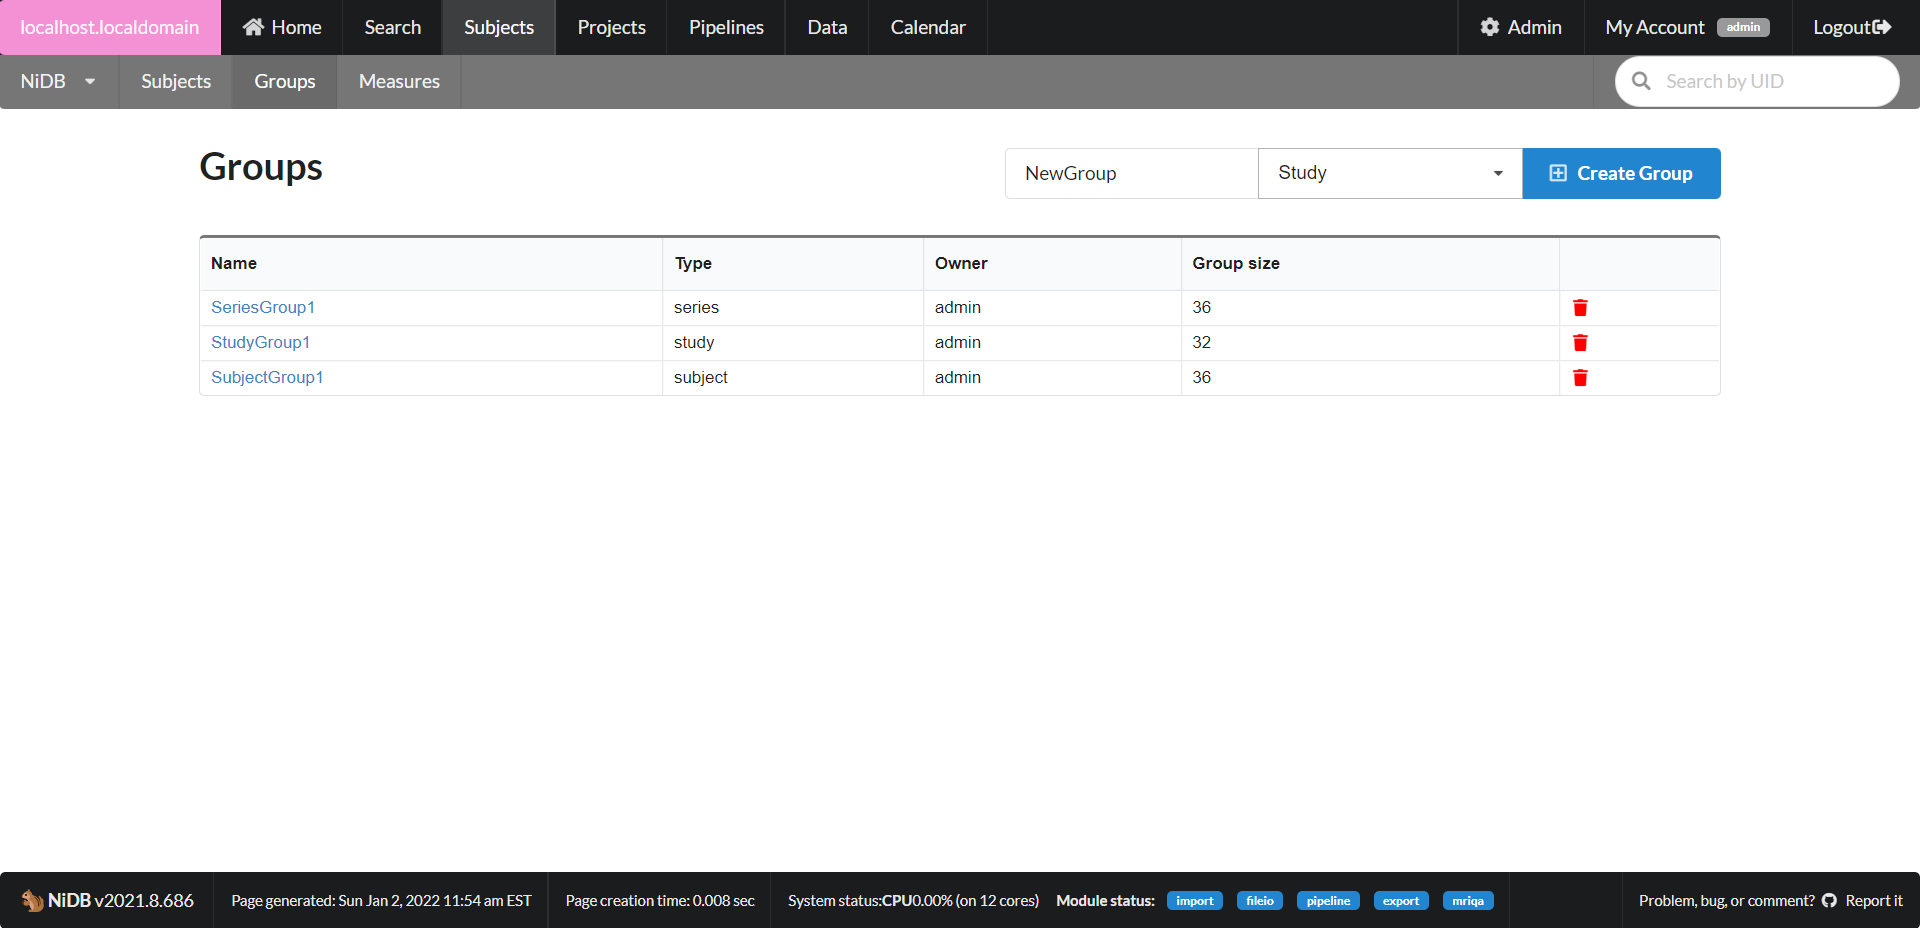Open the StudyGroup1 group link
Image resolution: width=1920 pixels, height=928 pixels.
[260, 342]
